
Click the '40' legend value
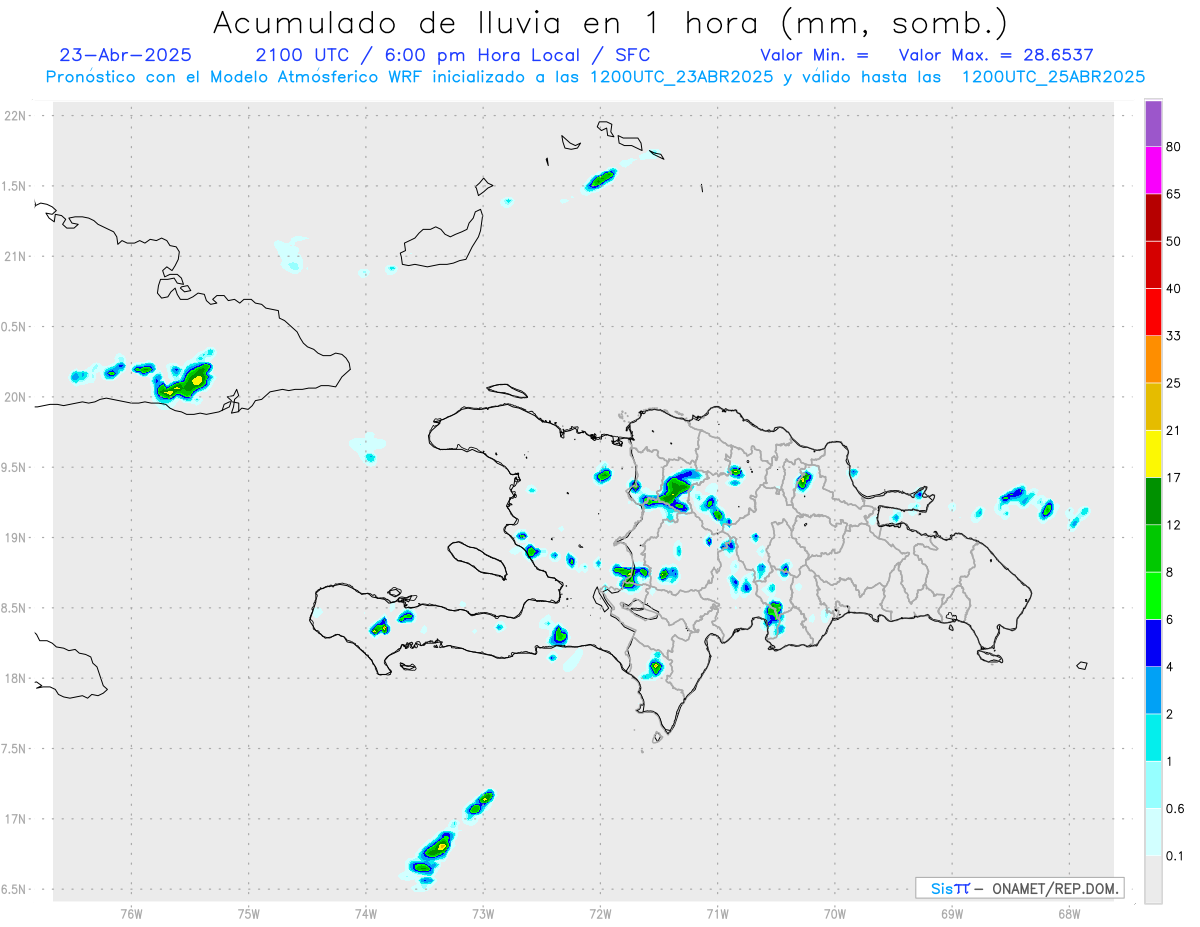[1174, 288]
